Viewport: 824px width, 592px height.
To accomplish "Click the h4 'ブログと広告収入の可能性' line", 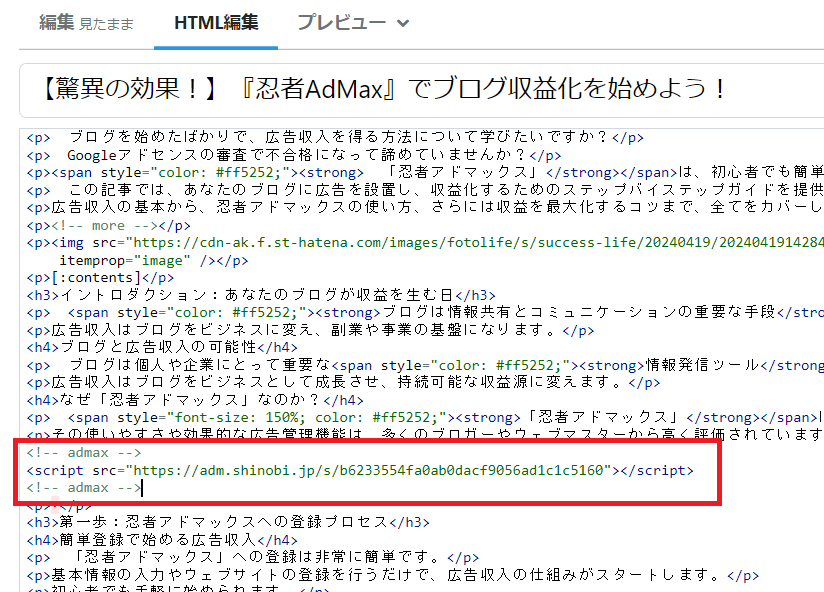I will pos(162,347).
